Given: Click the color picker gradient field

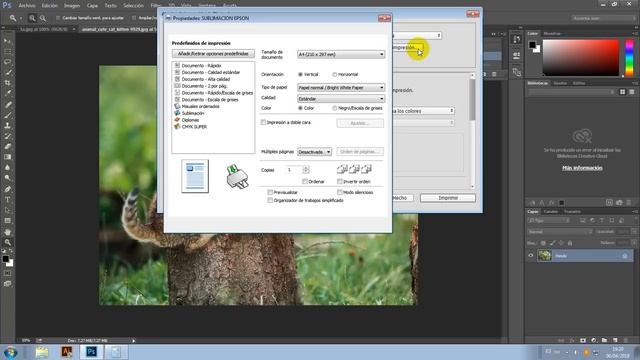Looking at the screenshot, I should [581, 58].
